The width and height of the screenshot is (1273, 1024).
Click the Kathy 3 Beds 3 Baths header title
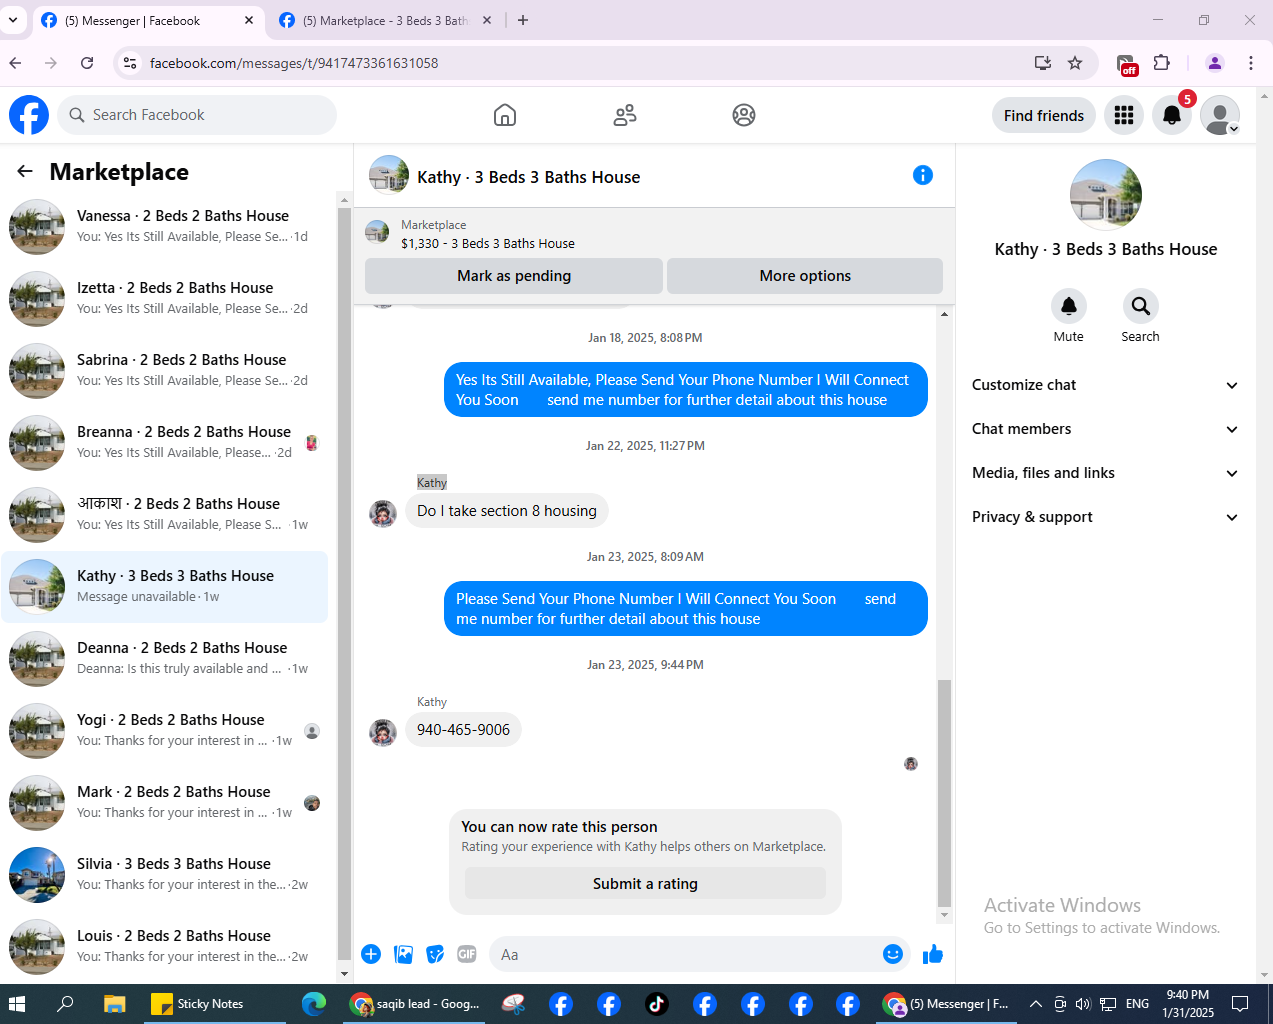pyautogui.click(x=528, y=177)
